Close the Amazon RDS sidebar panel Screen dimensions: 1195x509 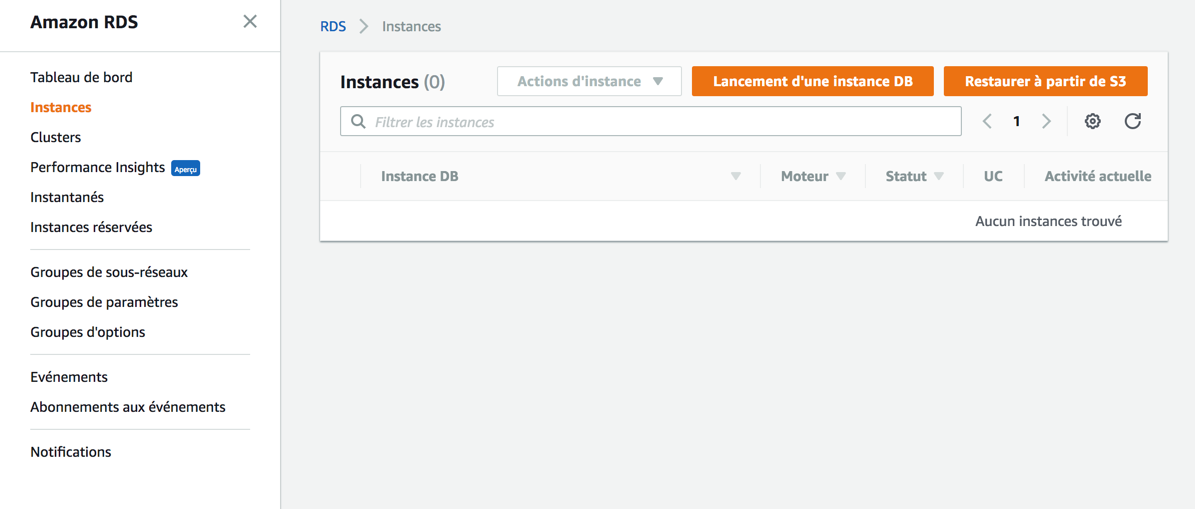(x=250, y=22)
